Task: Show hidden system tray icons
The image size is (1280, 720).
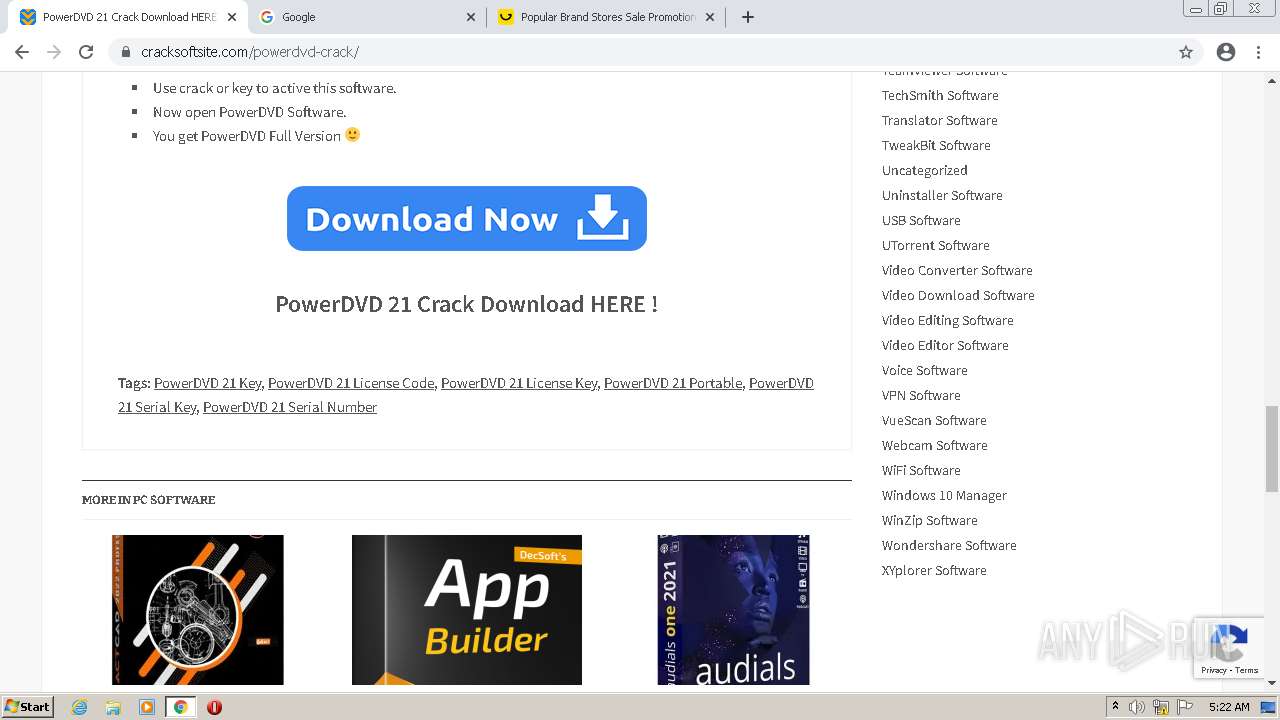Action: [1115, 707]
